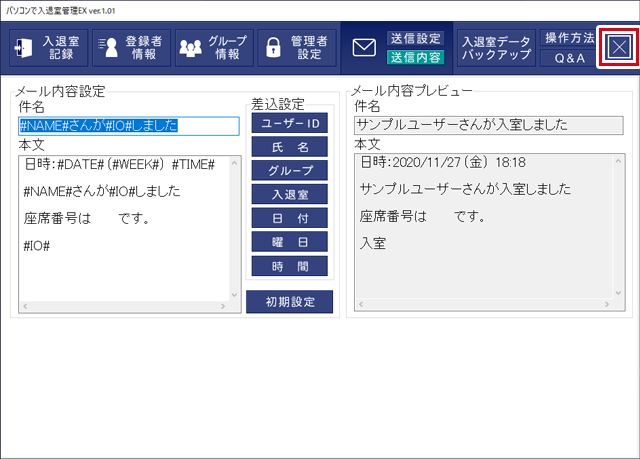
Task: Insert ユーザーID merge field
Action: click(290, 123)
